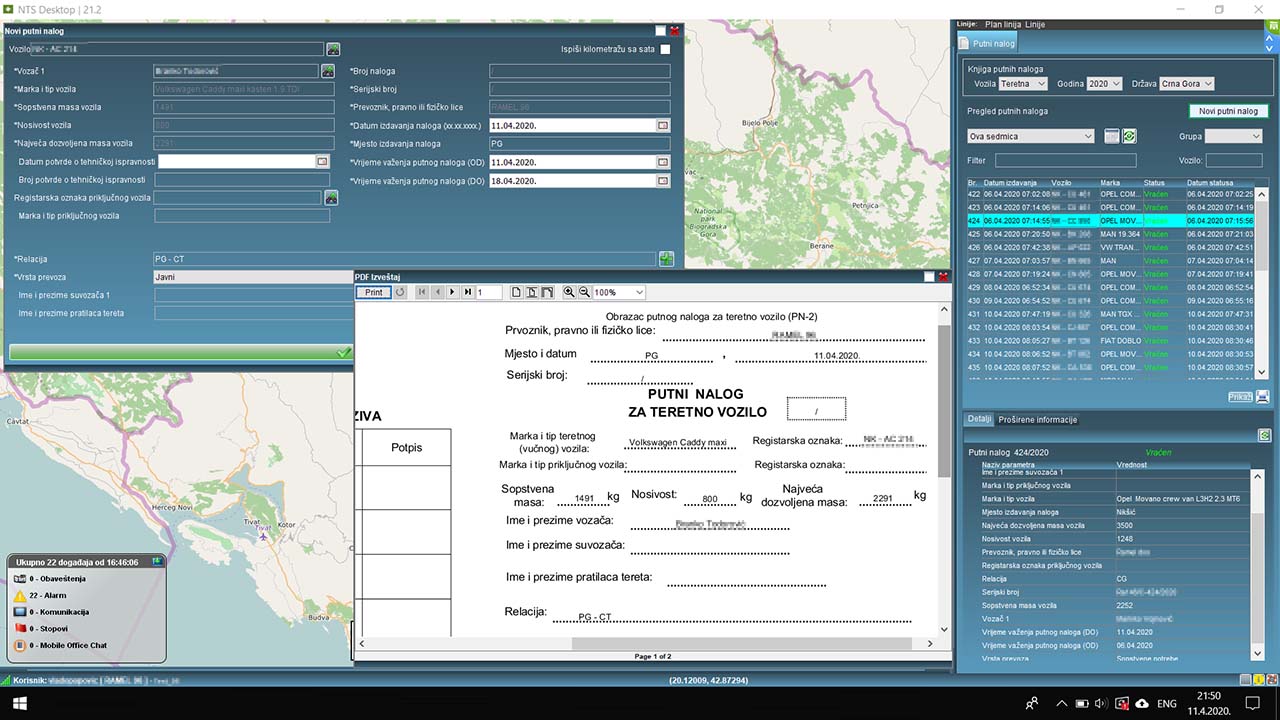Switch to Proširene informacije tab
The image size is (1280, 720).
click(x=1037, y=420)
